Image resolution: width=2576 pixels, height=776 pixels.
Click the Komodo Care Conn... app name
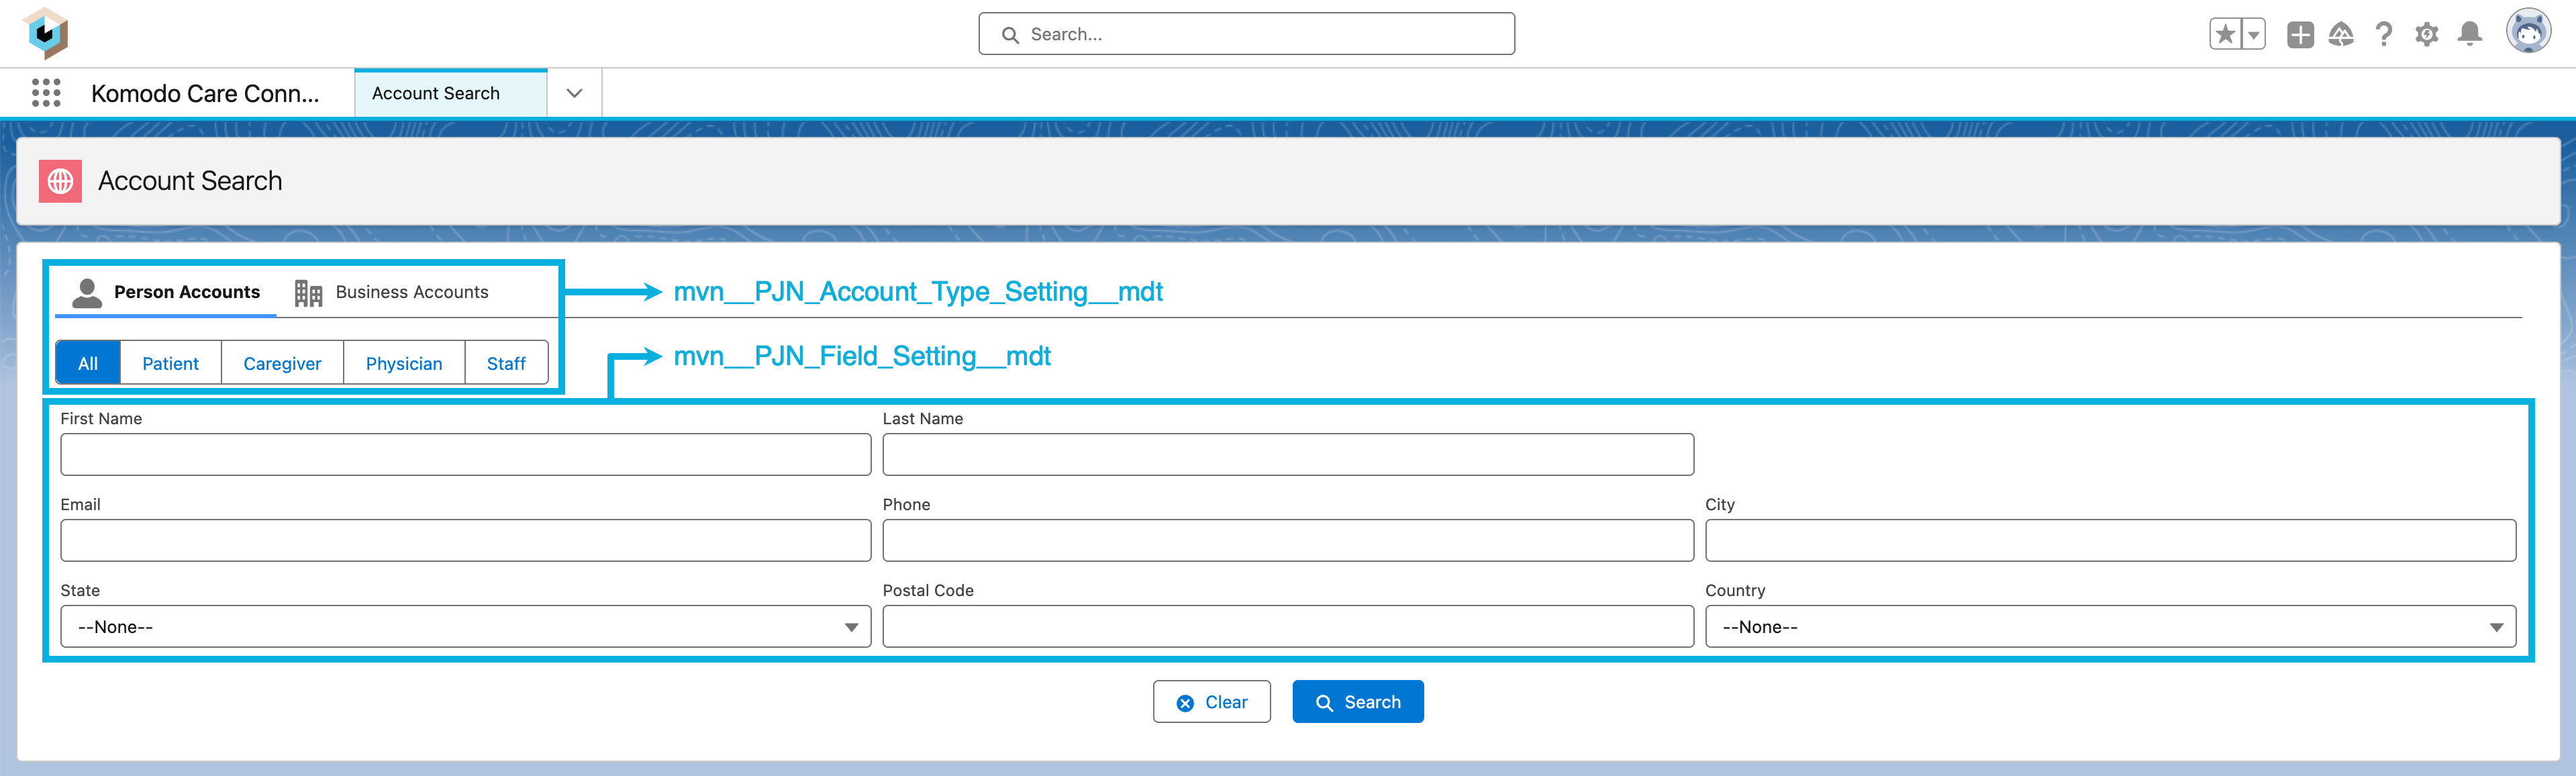[x=205, y=93]
